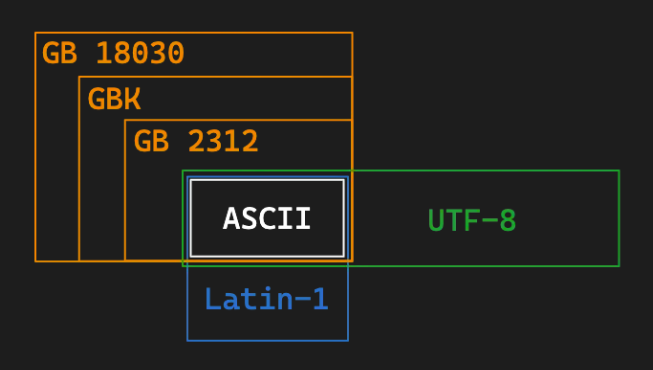The width and height of the screenshot is (653, 370).
Task: Click the letters GB in GB 18030
Action: click(x=60, y=53)
